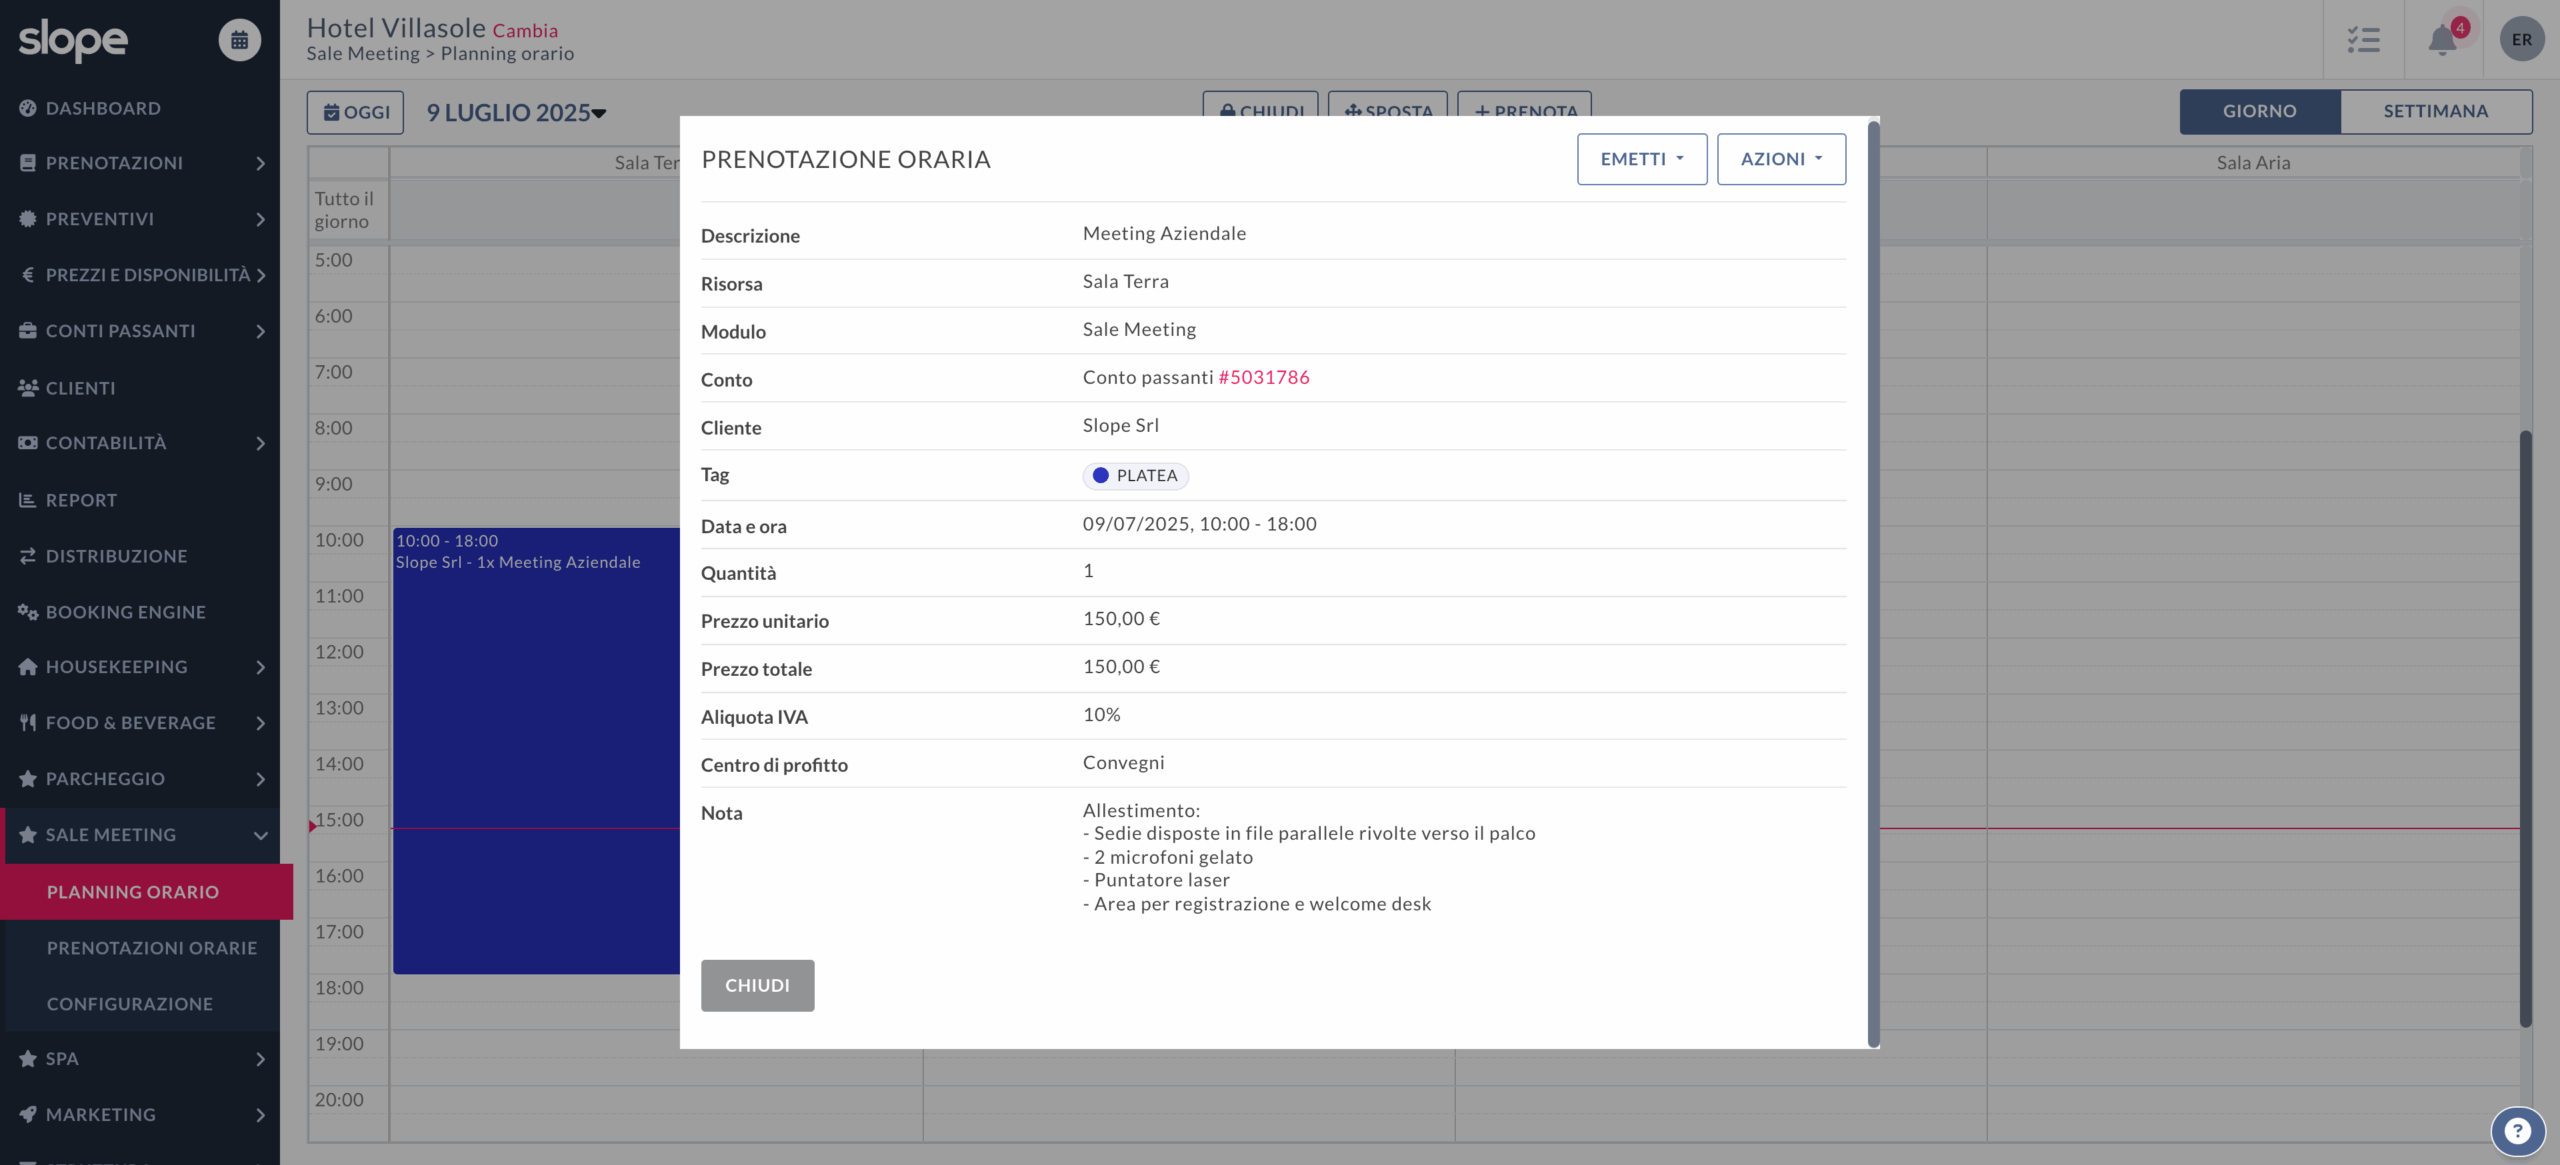The width and height of the screenshot is (2560, 1165).
Task: Open the help question mark bubble
Action: (x=2518, y=1132)
